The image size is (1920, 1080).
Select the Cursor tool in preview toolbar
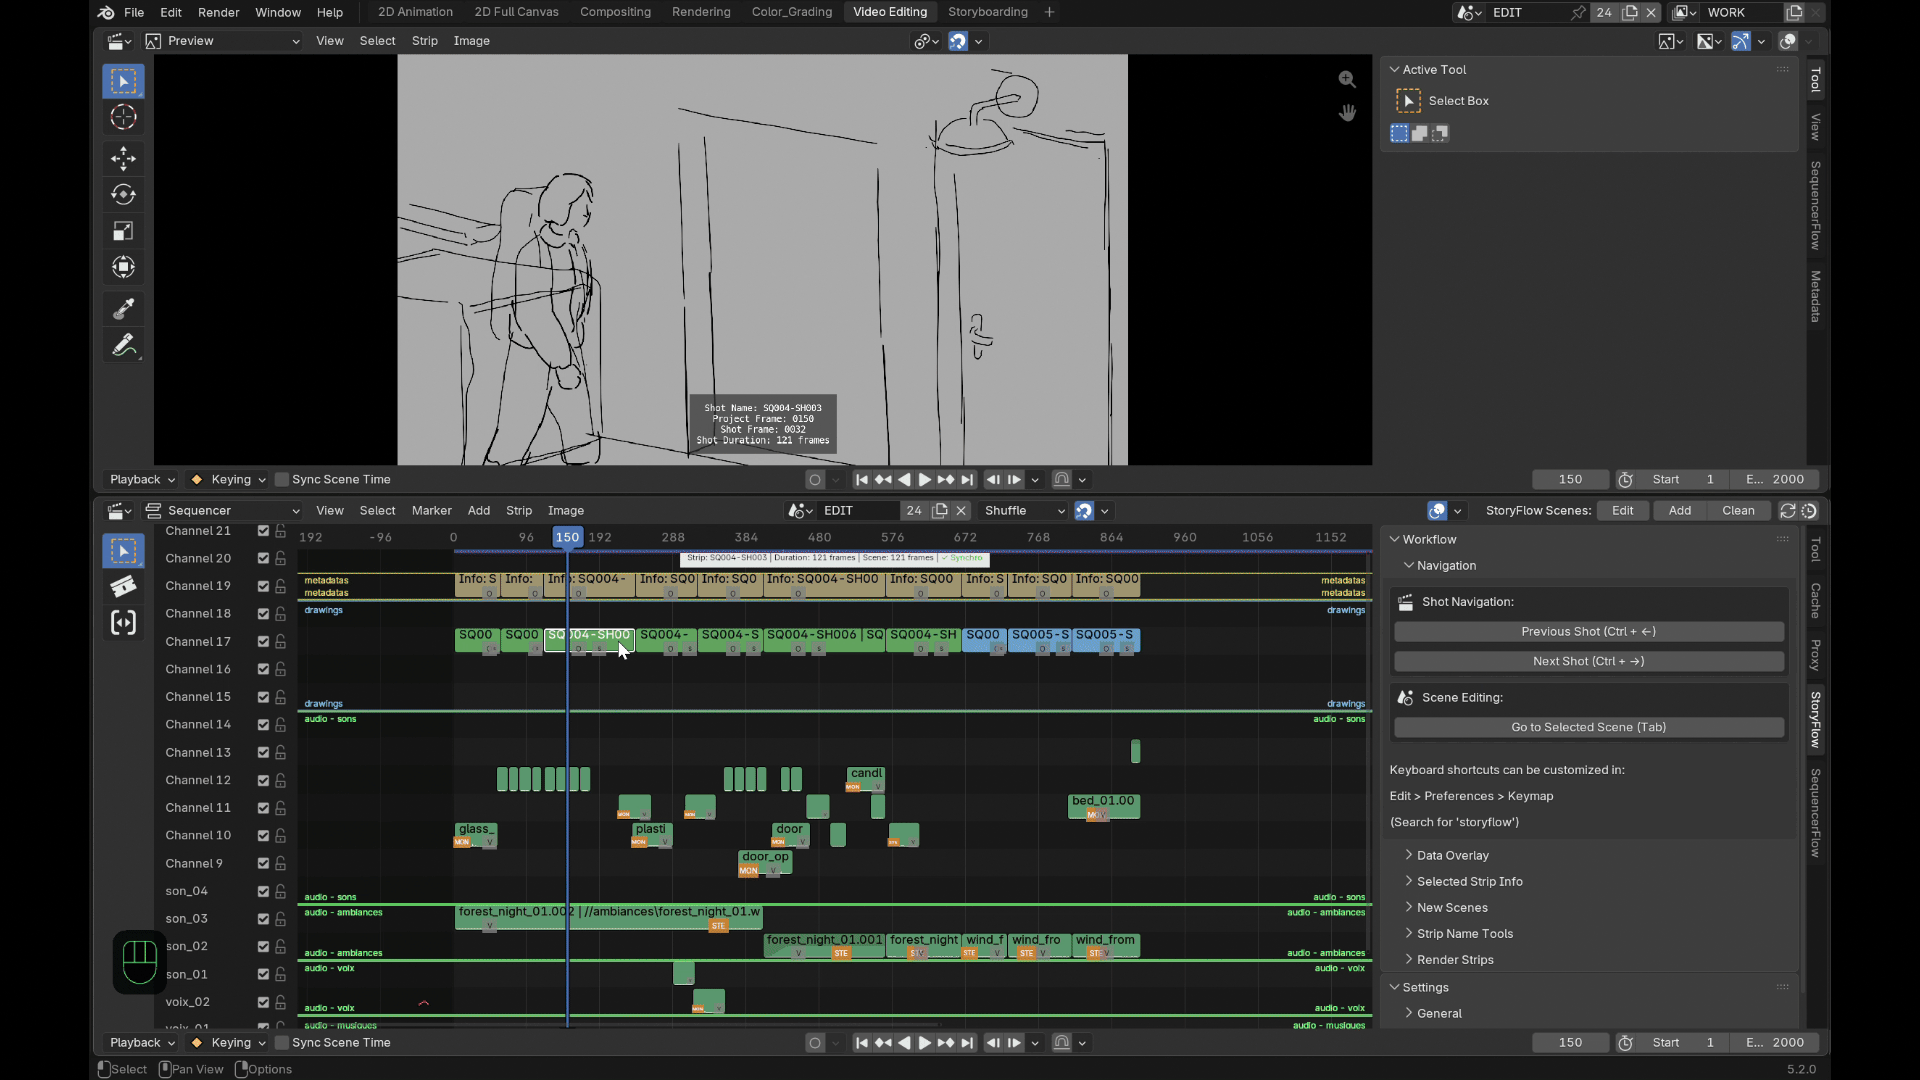pyautogui.click(x=123, y=117)
